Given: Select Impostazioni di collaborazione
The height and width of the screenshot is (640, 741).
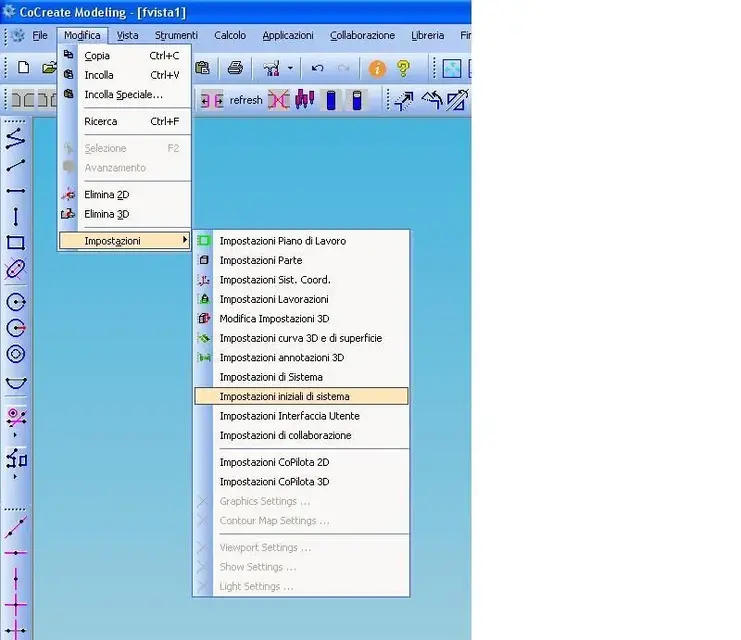Looking at the screenshot, I should (301, 435).
